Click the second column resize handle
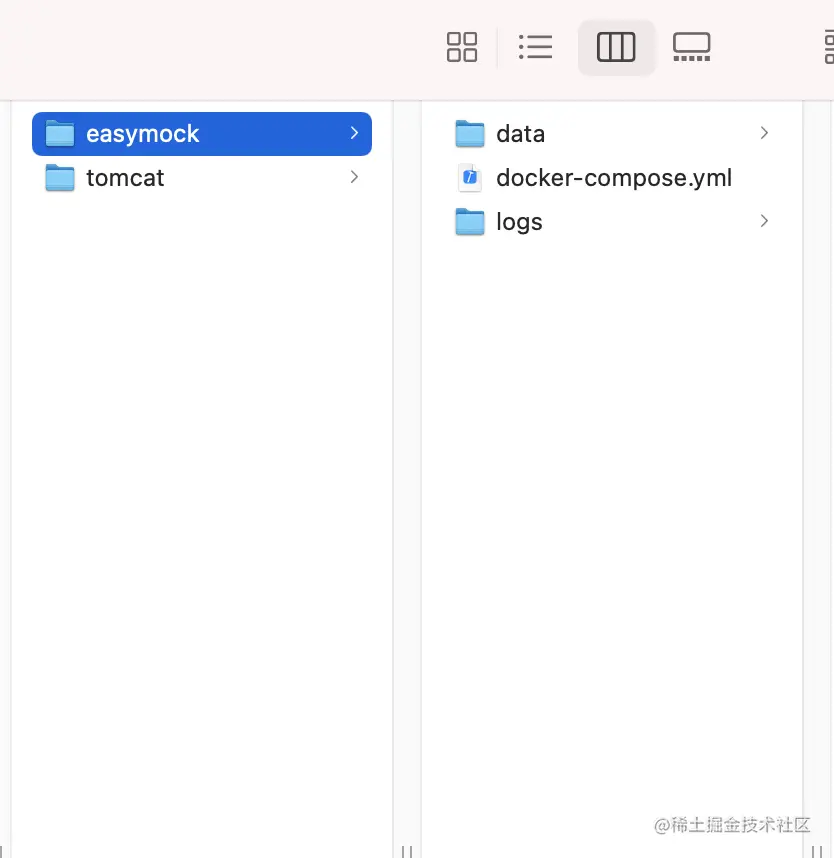The height and width of the screenshot is (858, 834). click(x=816, y=851)
